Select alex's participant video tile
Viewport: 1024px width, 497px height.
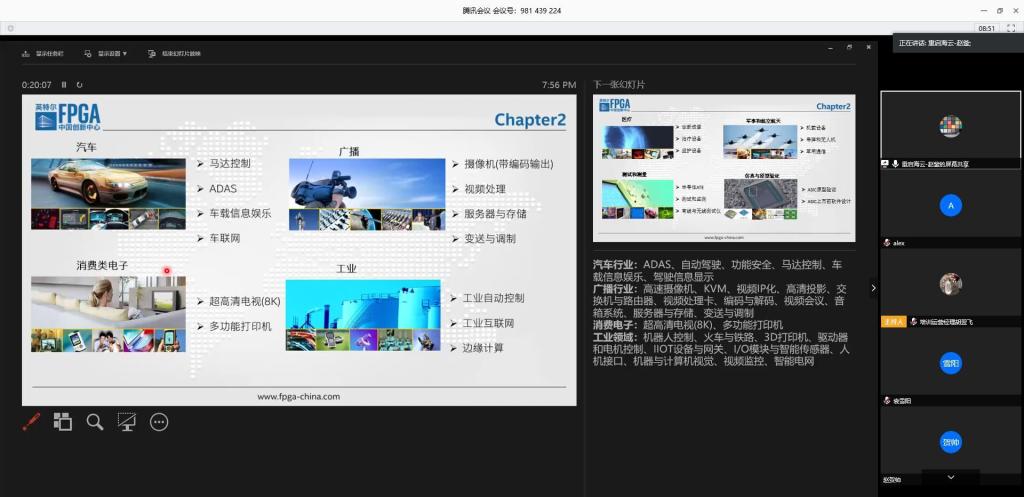pyautogui.click(x=950, y=205)
